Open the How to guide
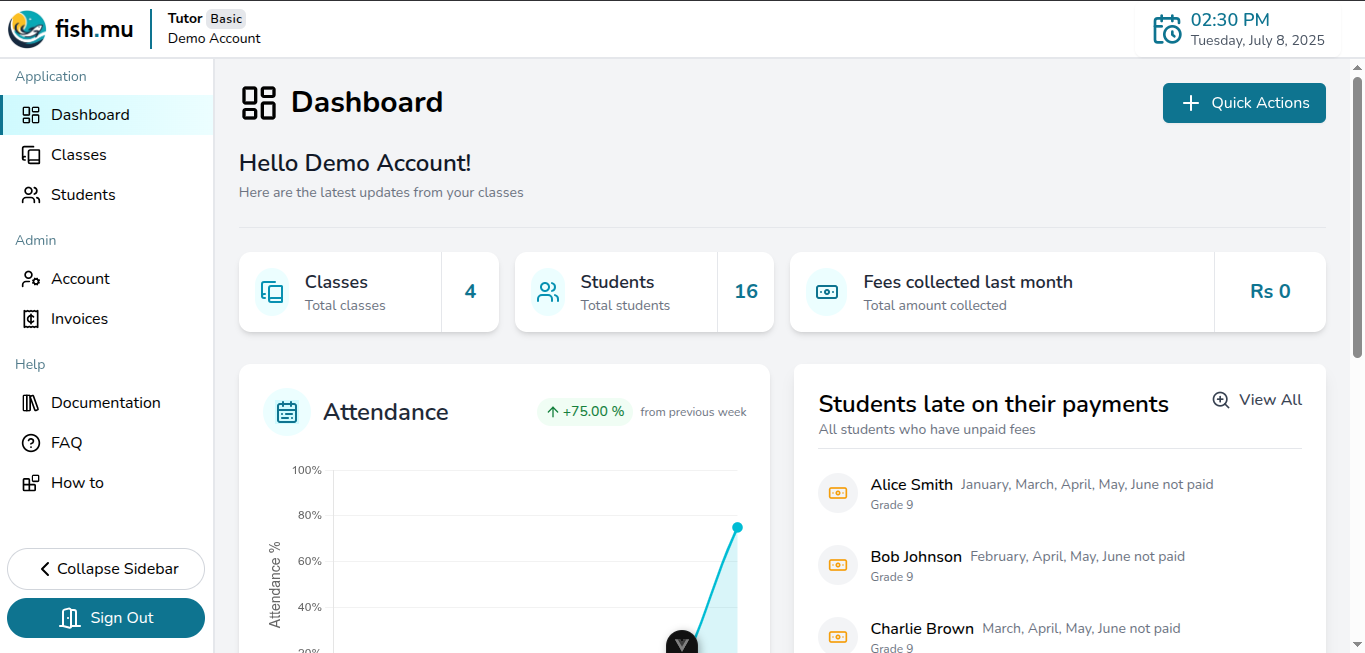Viewport: 1365px width, 653px height. [x=107, y=483]
